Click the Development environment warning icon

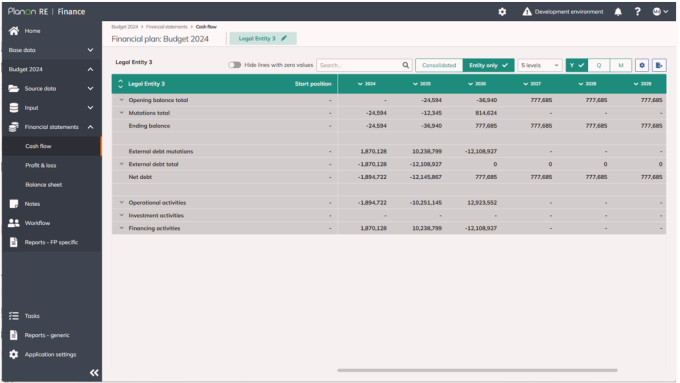click(x=527, y=12)
